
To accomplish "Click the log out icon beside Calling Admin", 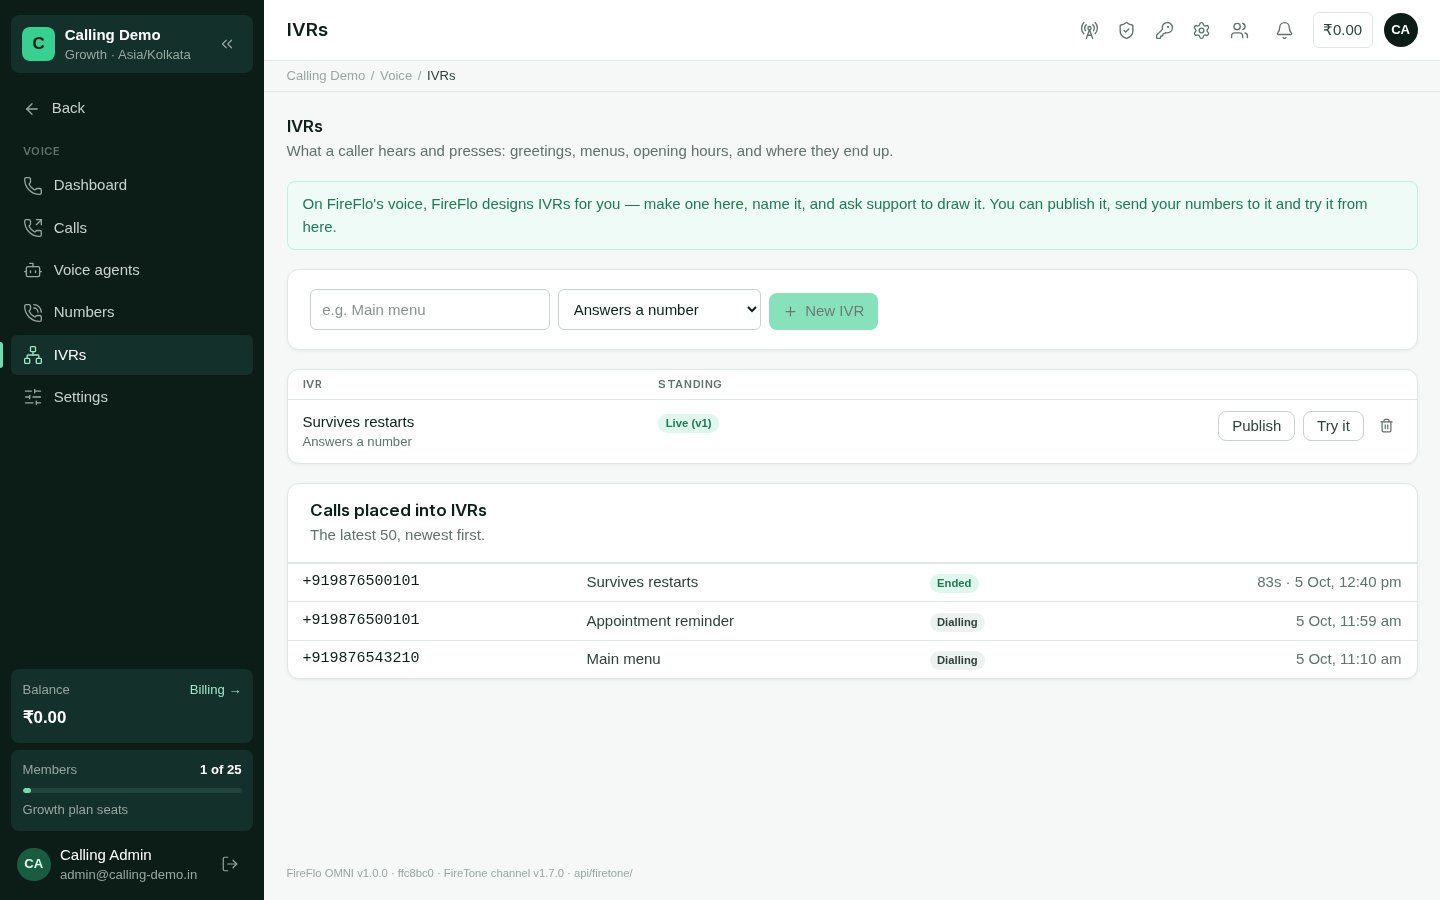I will (x=230, y=864).
